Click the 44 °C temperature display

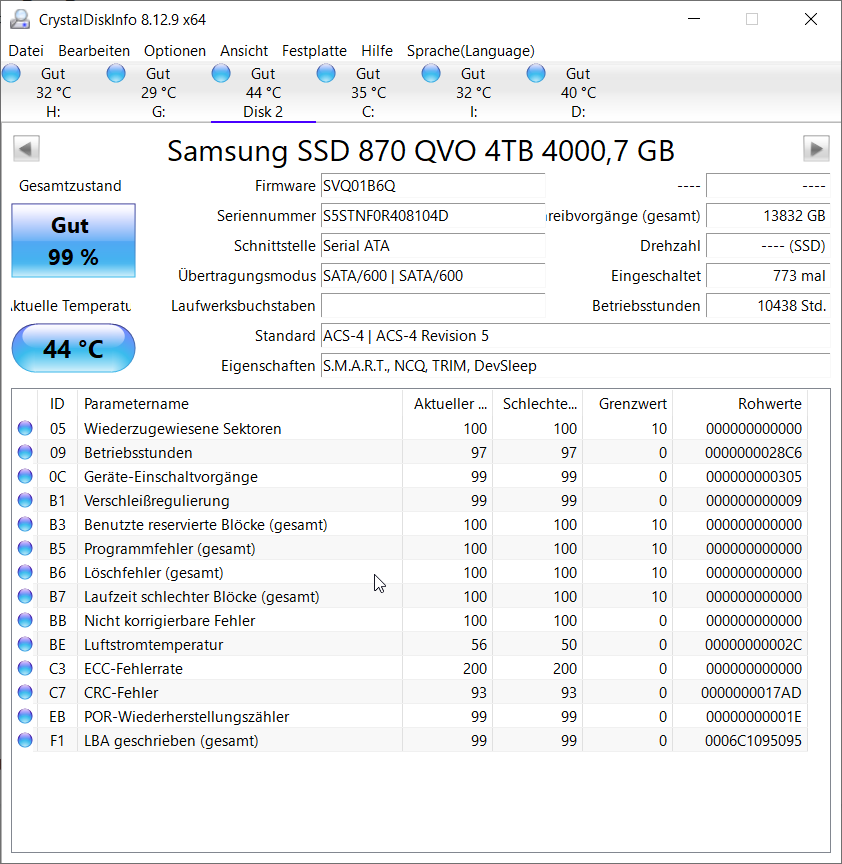(x=72, y=348)
